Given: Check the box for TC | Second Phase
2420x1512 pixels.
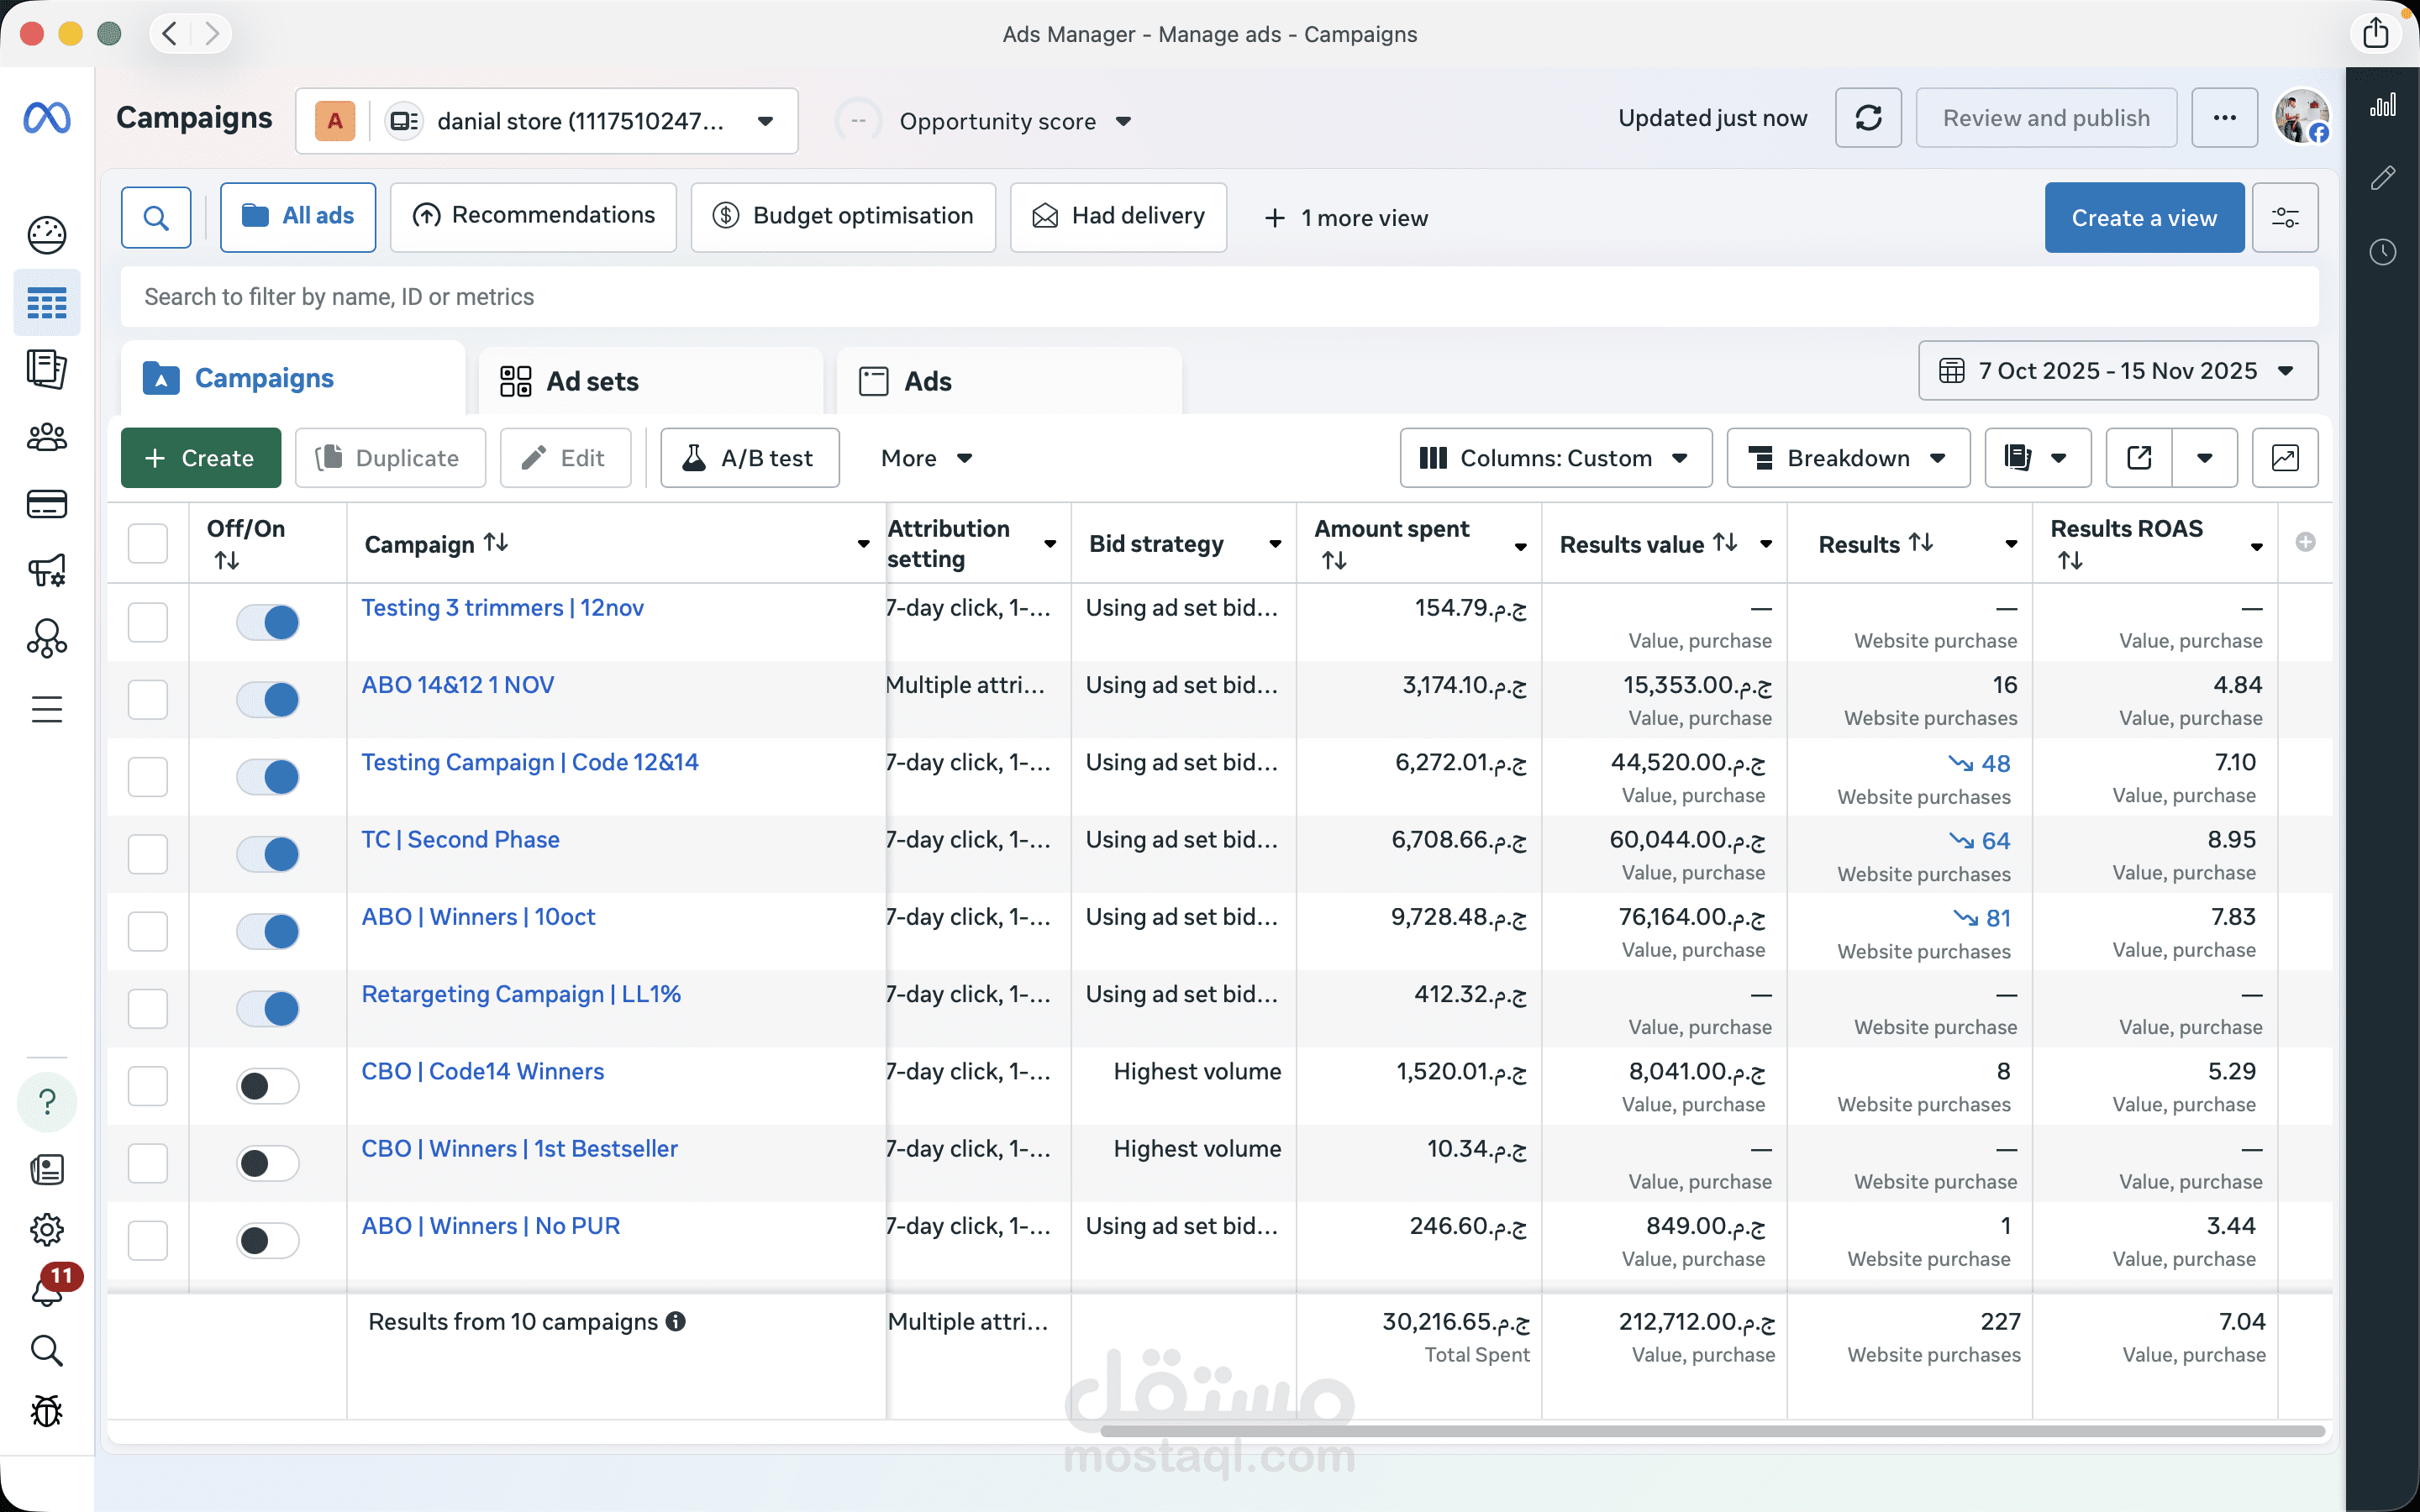Looking at the screenshot, I should [x=148, y=854].
